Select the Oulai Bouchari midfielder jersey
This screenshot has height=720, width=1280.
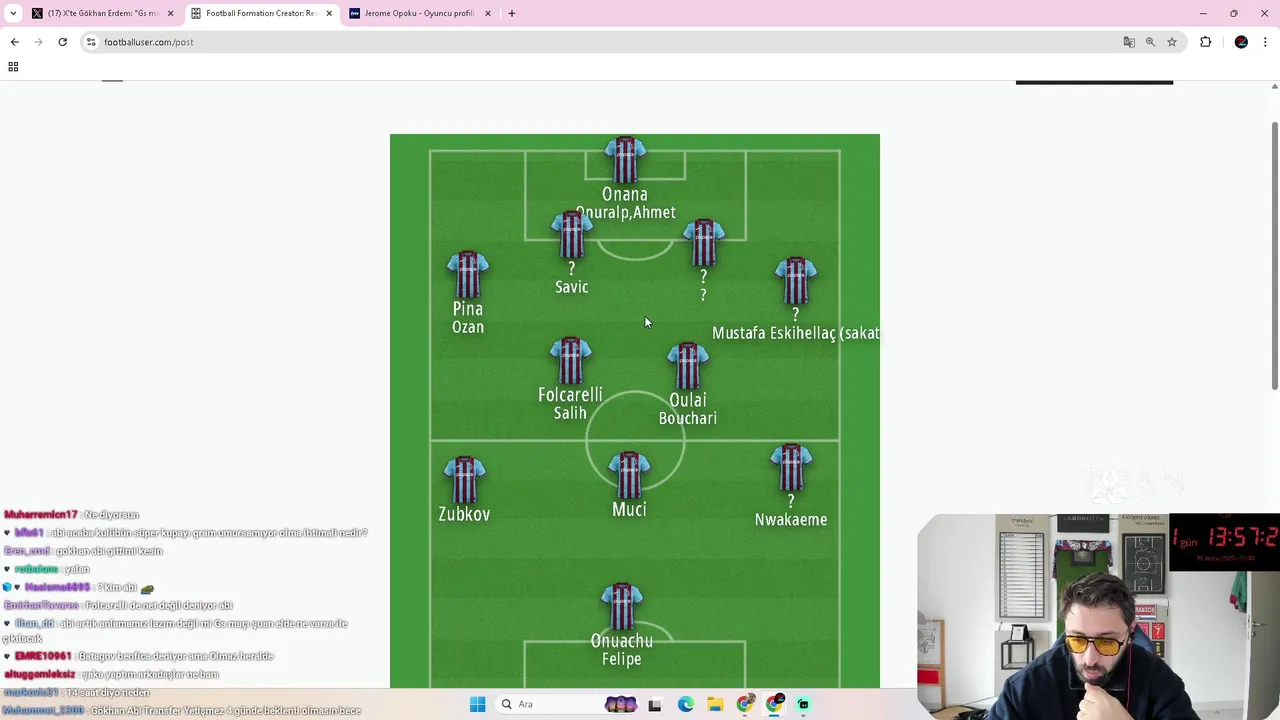pyautogui.click(x=688, y=367)
